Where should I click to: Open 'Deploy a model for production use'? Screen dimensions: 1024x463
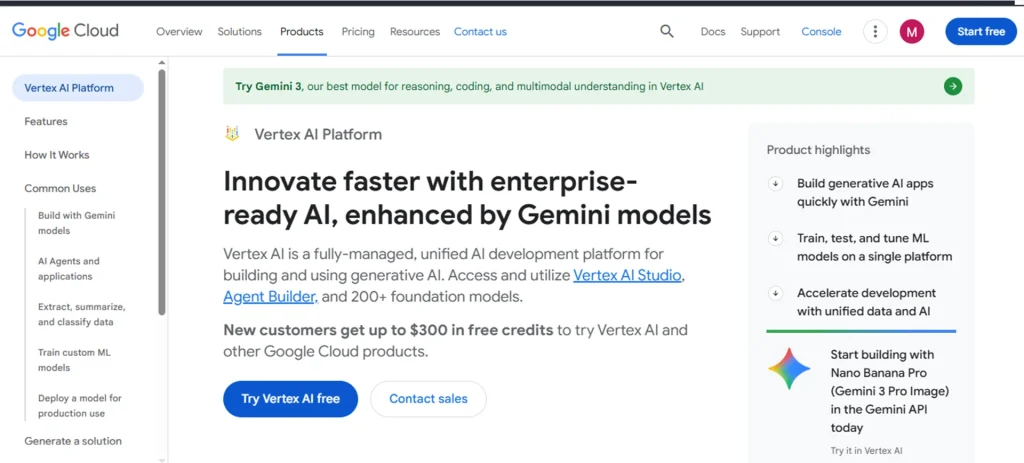coord(80,406)
